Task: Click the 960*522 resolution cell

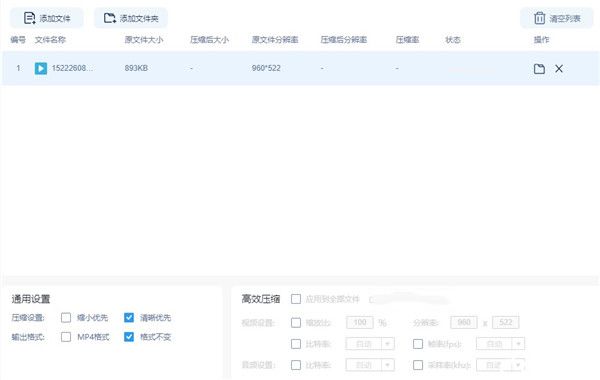Action: 266,68
